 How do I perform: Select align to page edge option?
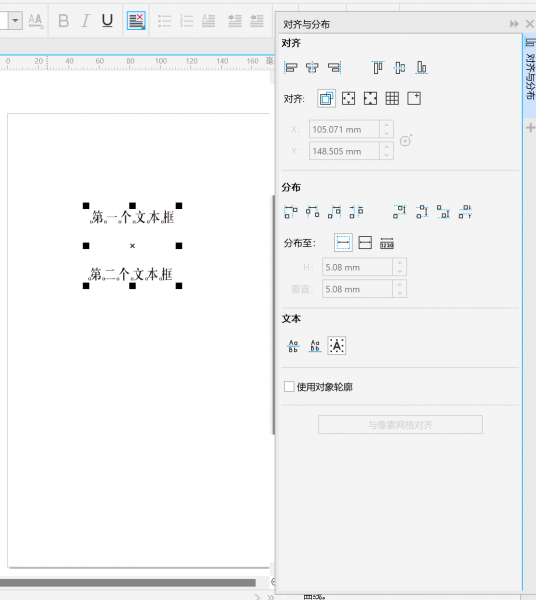click(348, 99)
